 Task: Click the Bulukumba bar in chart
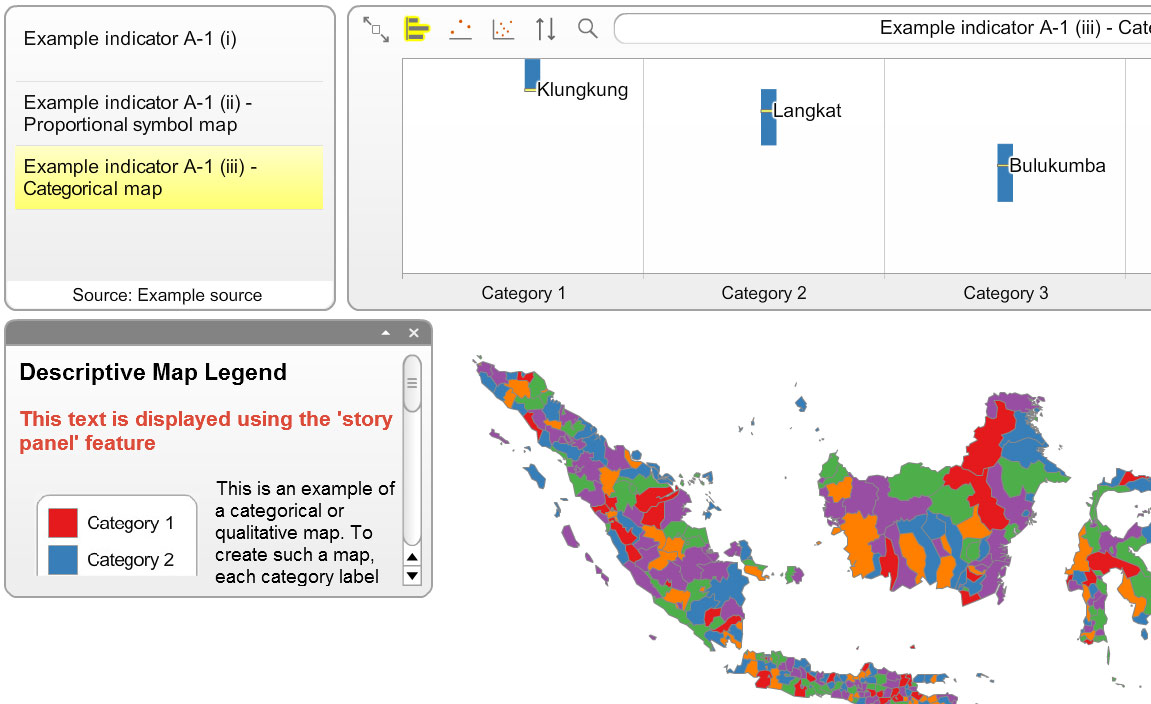point(1005,173)
